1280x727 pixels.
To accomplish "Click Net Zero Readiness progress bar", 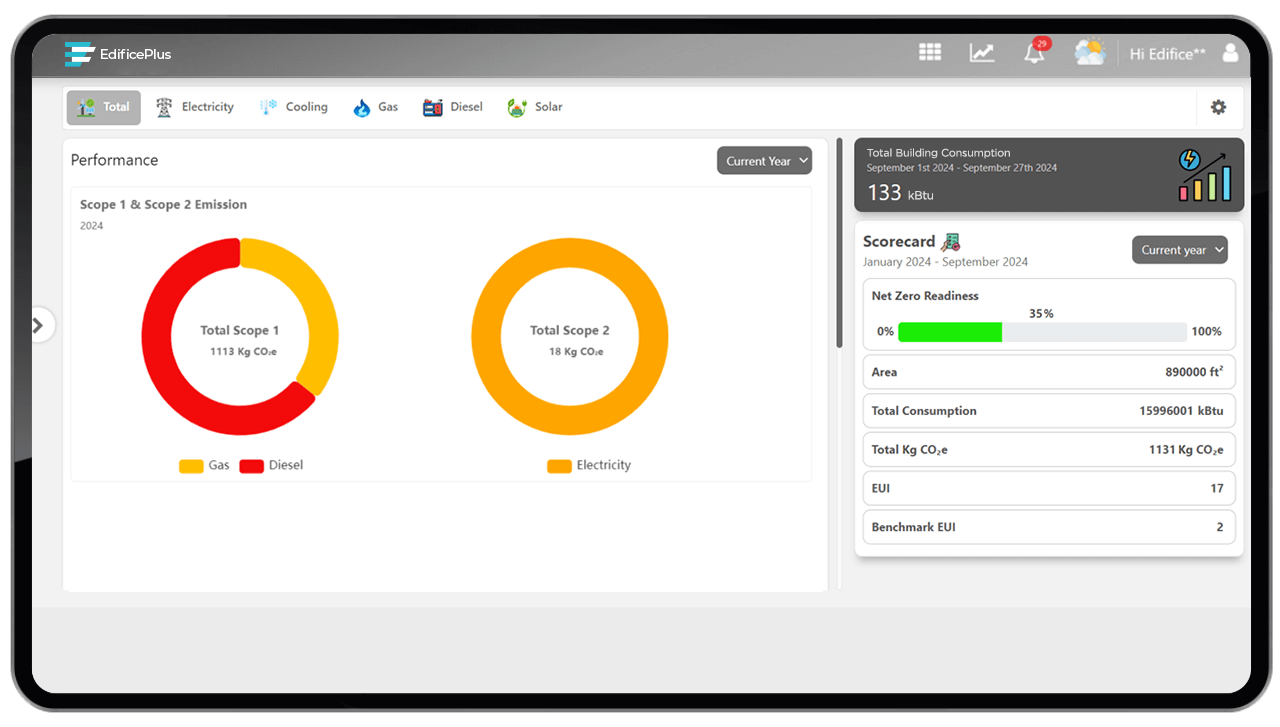I will coord(1042,332).
